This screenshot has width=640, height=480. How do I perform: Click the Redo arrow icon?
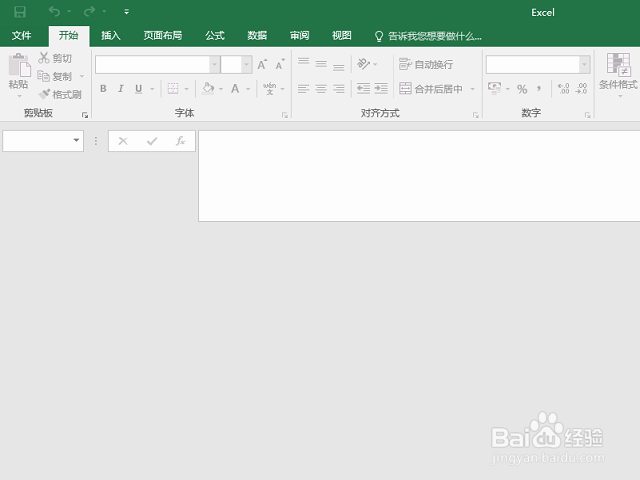point(89,11)
